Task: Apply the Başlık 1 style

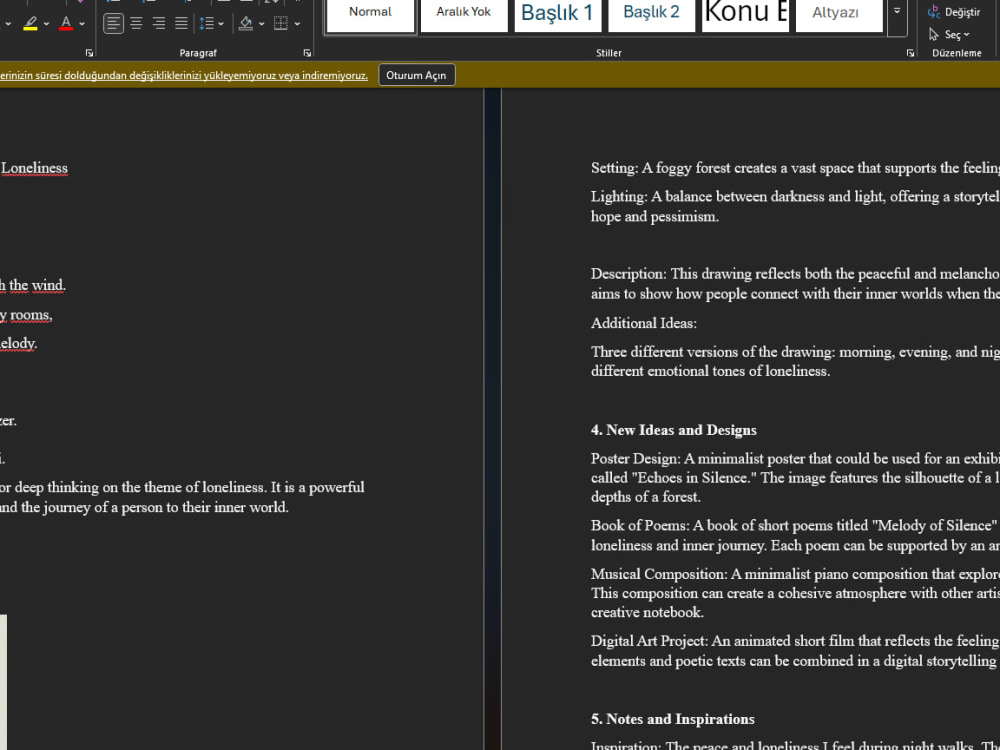Action: click(557, 14)
